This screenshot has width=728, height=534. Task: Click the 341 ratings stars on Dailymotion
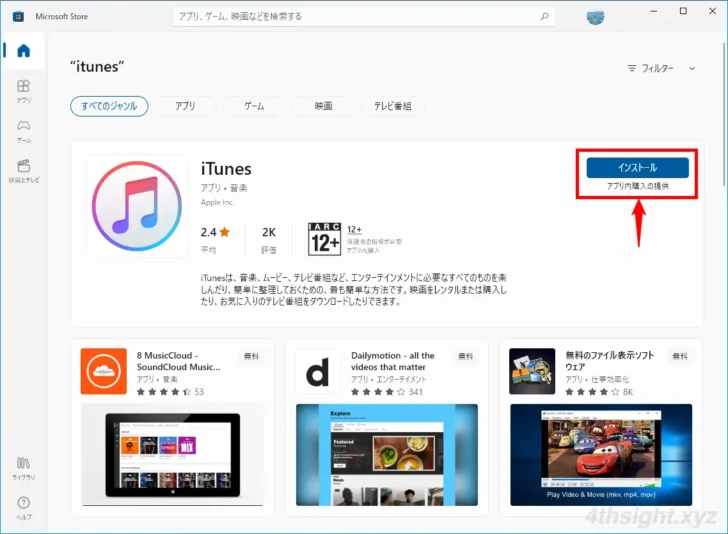(x=387, y=392)
